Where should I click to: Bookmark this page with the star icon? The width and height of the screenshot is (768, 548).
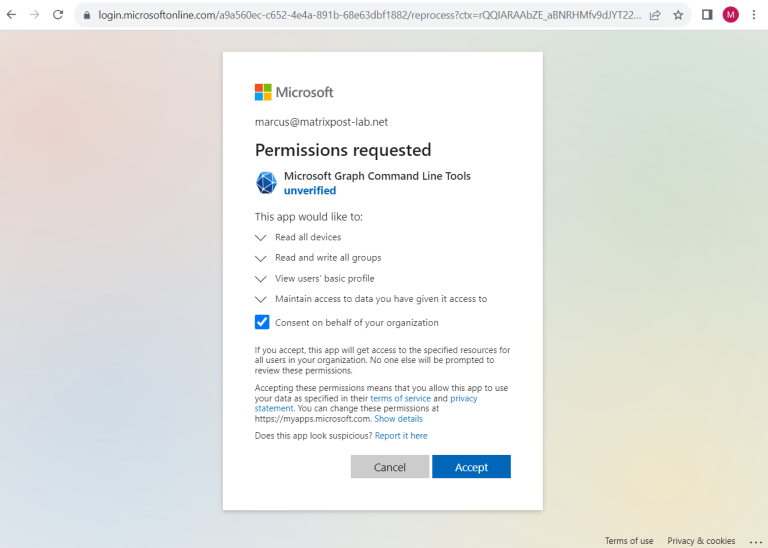click(x=678, y=15)
